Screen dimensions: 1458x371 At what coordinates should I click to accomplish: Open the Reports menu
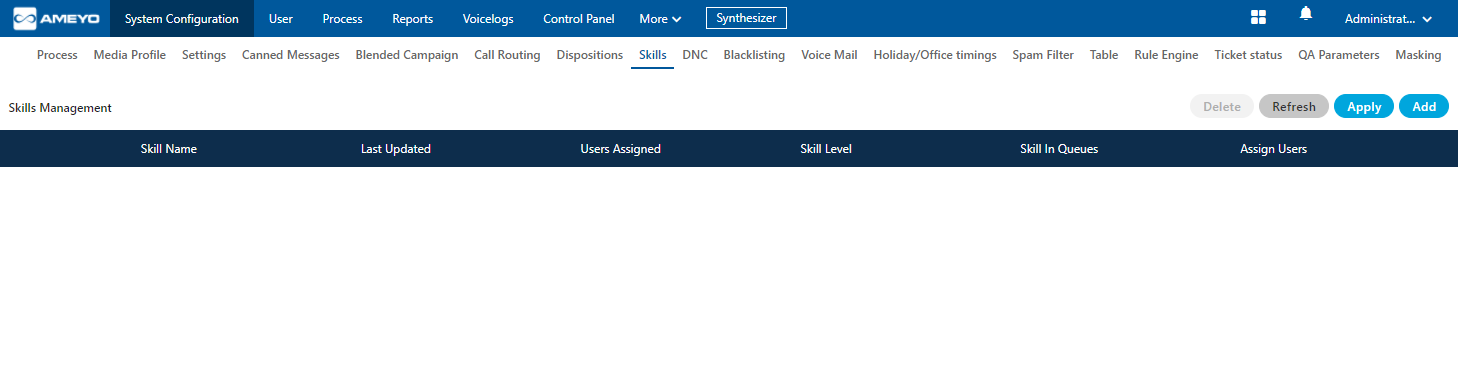(x=412, y=19)
